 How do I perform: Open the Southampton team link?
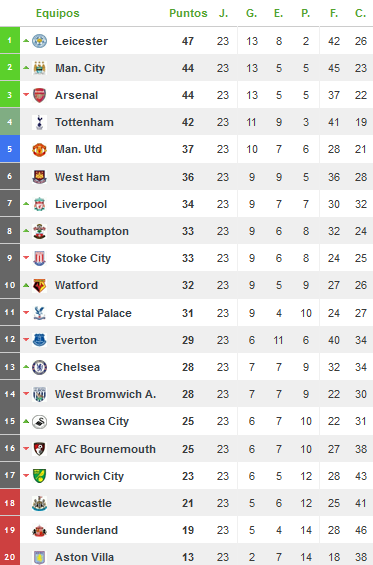click(92, 231)
